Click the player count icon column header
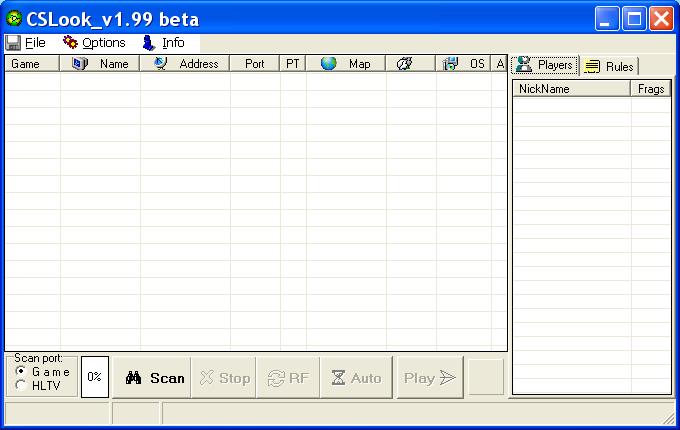 click(410, 64)
